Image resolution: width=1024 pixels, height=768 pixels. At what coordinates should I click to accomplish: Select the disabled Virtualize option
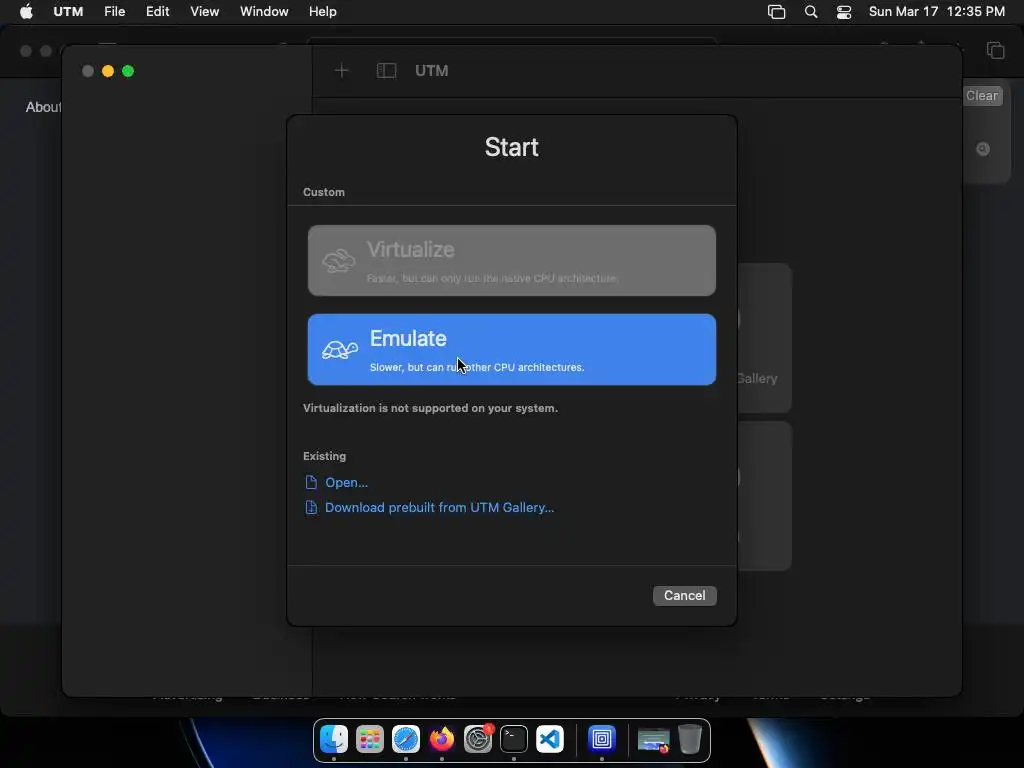point(511,261)
